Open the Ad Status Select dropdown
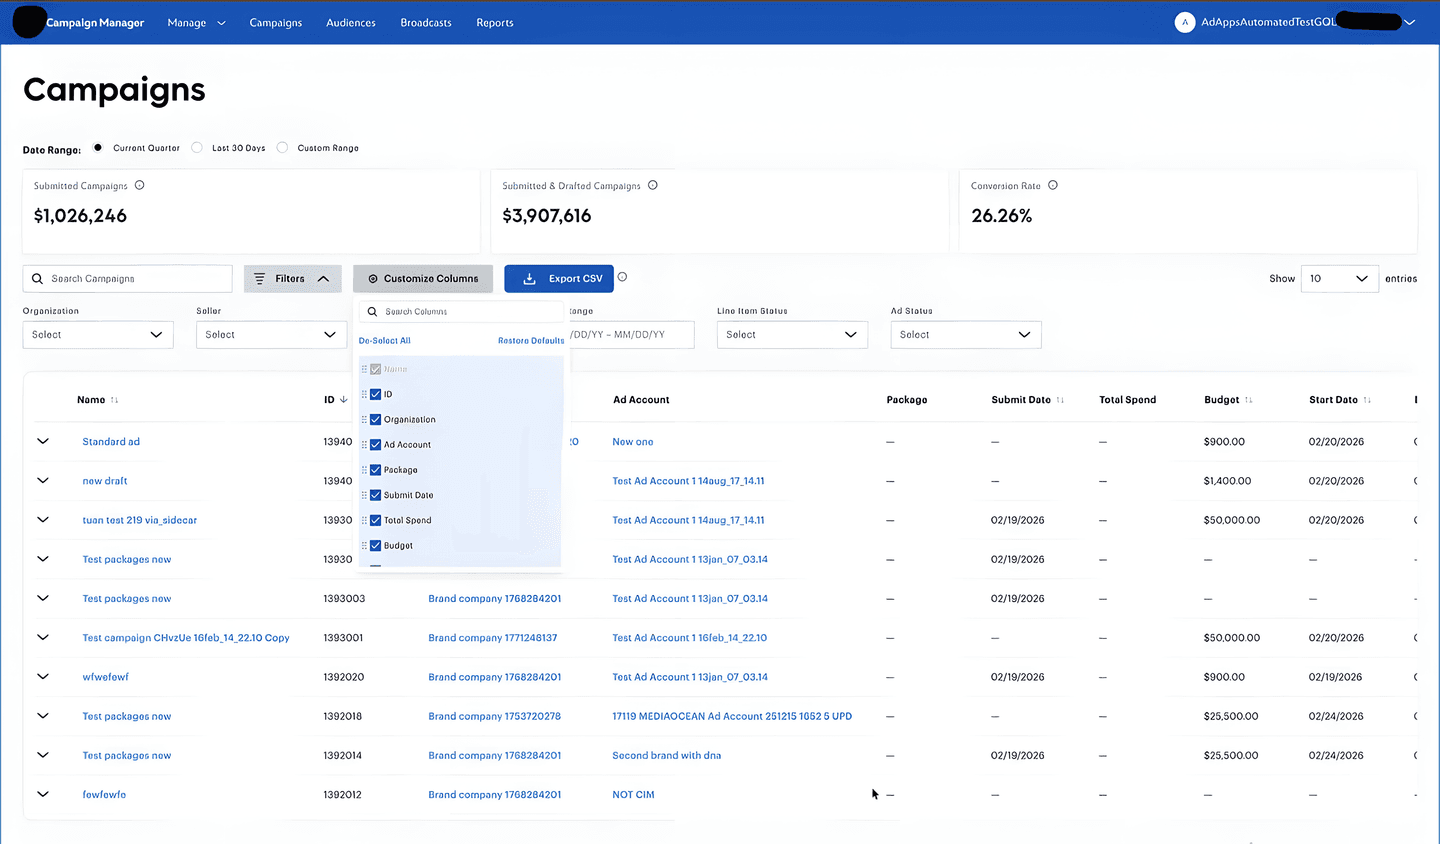This screenshot has width=1440, height=844. pos(965,334)
